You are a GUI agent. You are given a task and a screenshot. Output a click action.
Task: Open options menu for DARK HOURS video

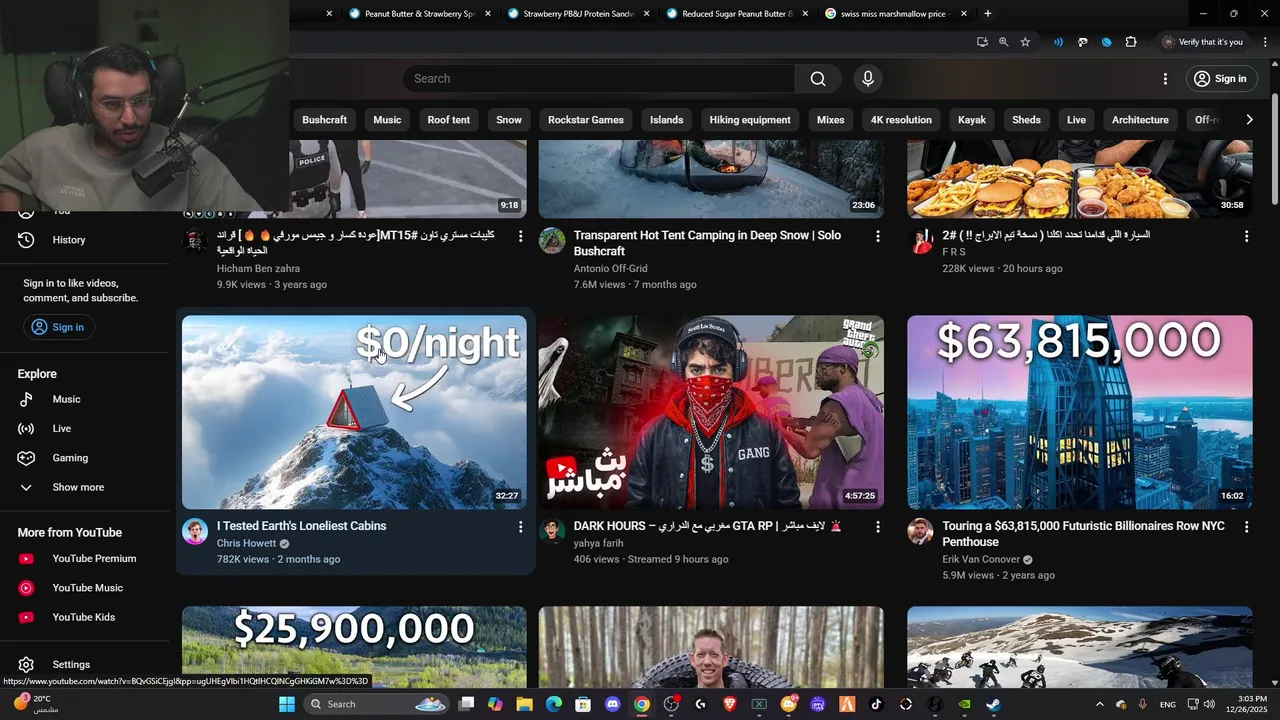(877, 526)
